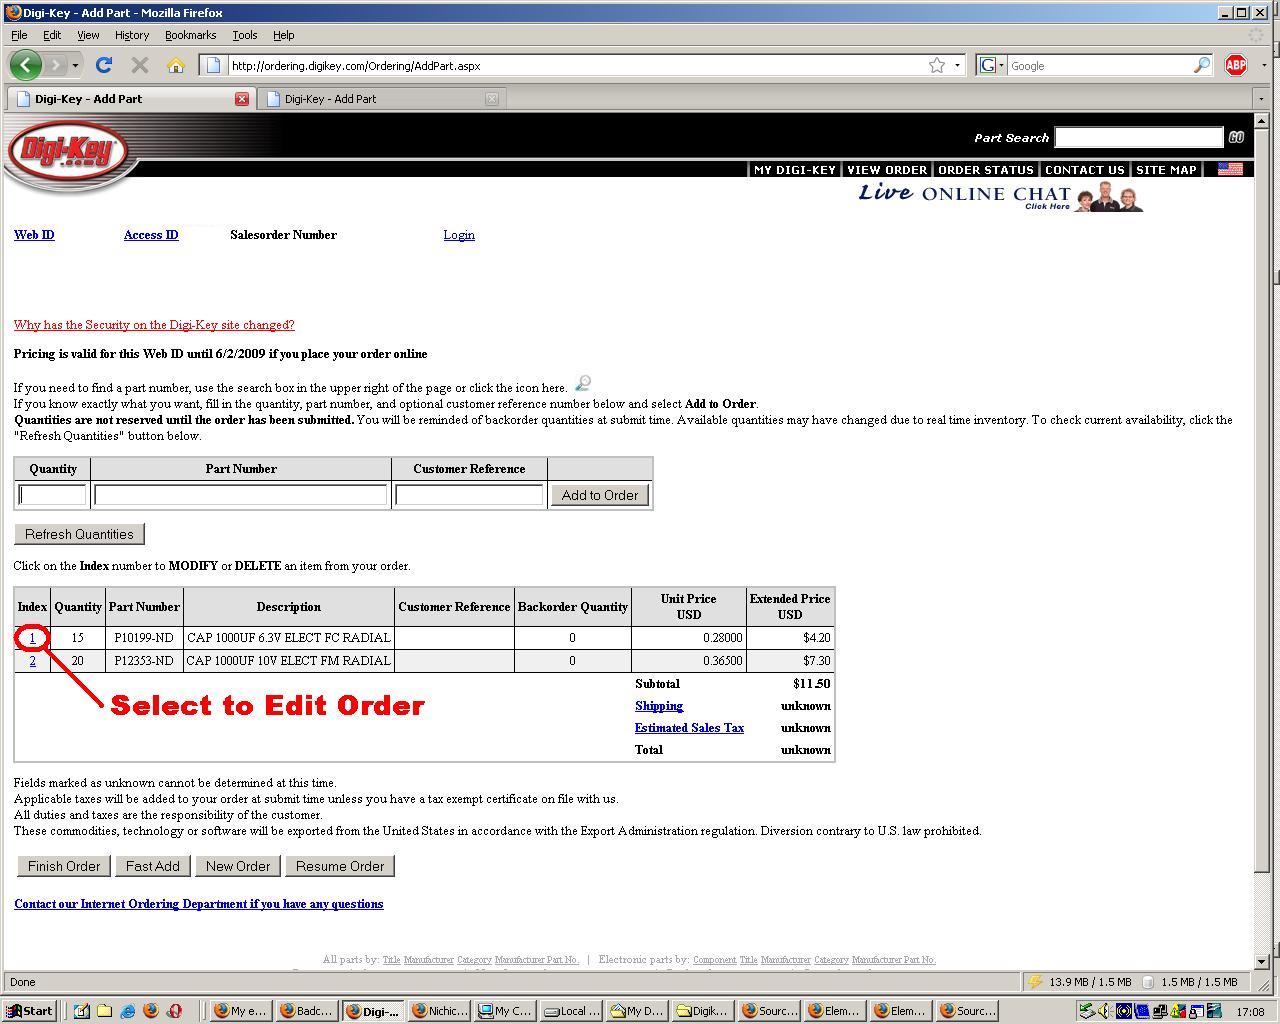Click the part search magnifier icon
The width and height of the screenshot is (1280, 1024).
point(582,384)
